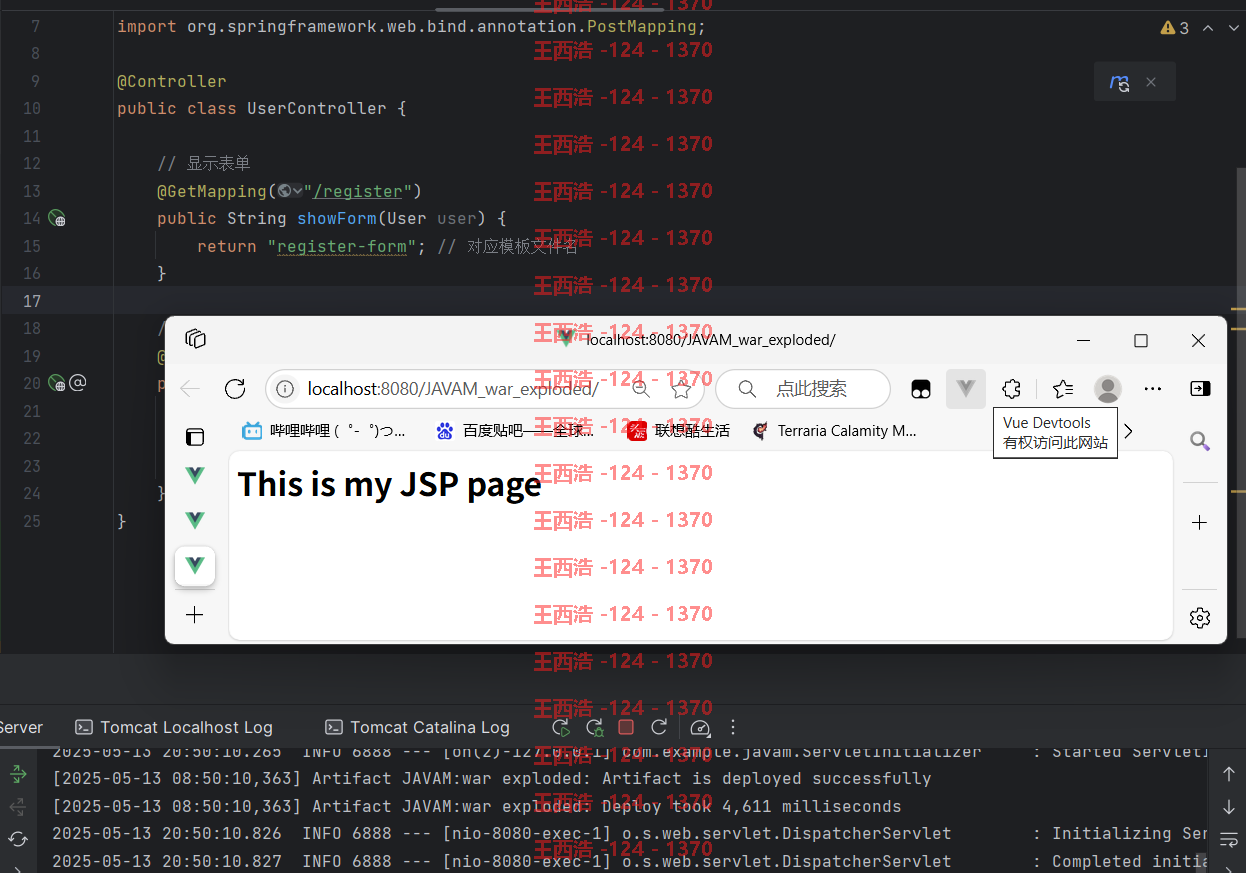
Task: Click the Vue Devtools extension icon
Action: 965,389
